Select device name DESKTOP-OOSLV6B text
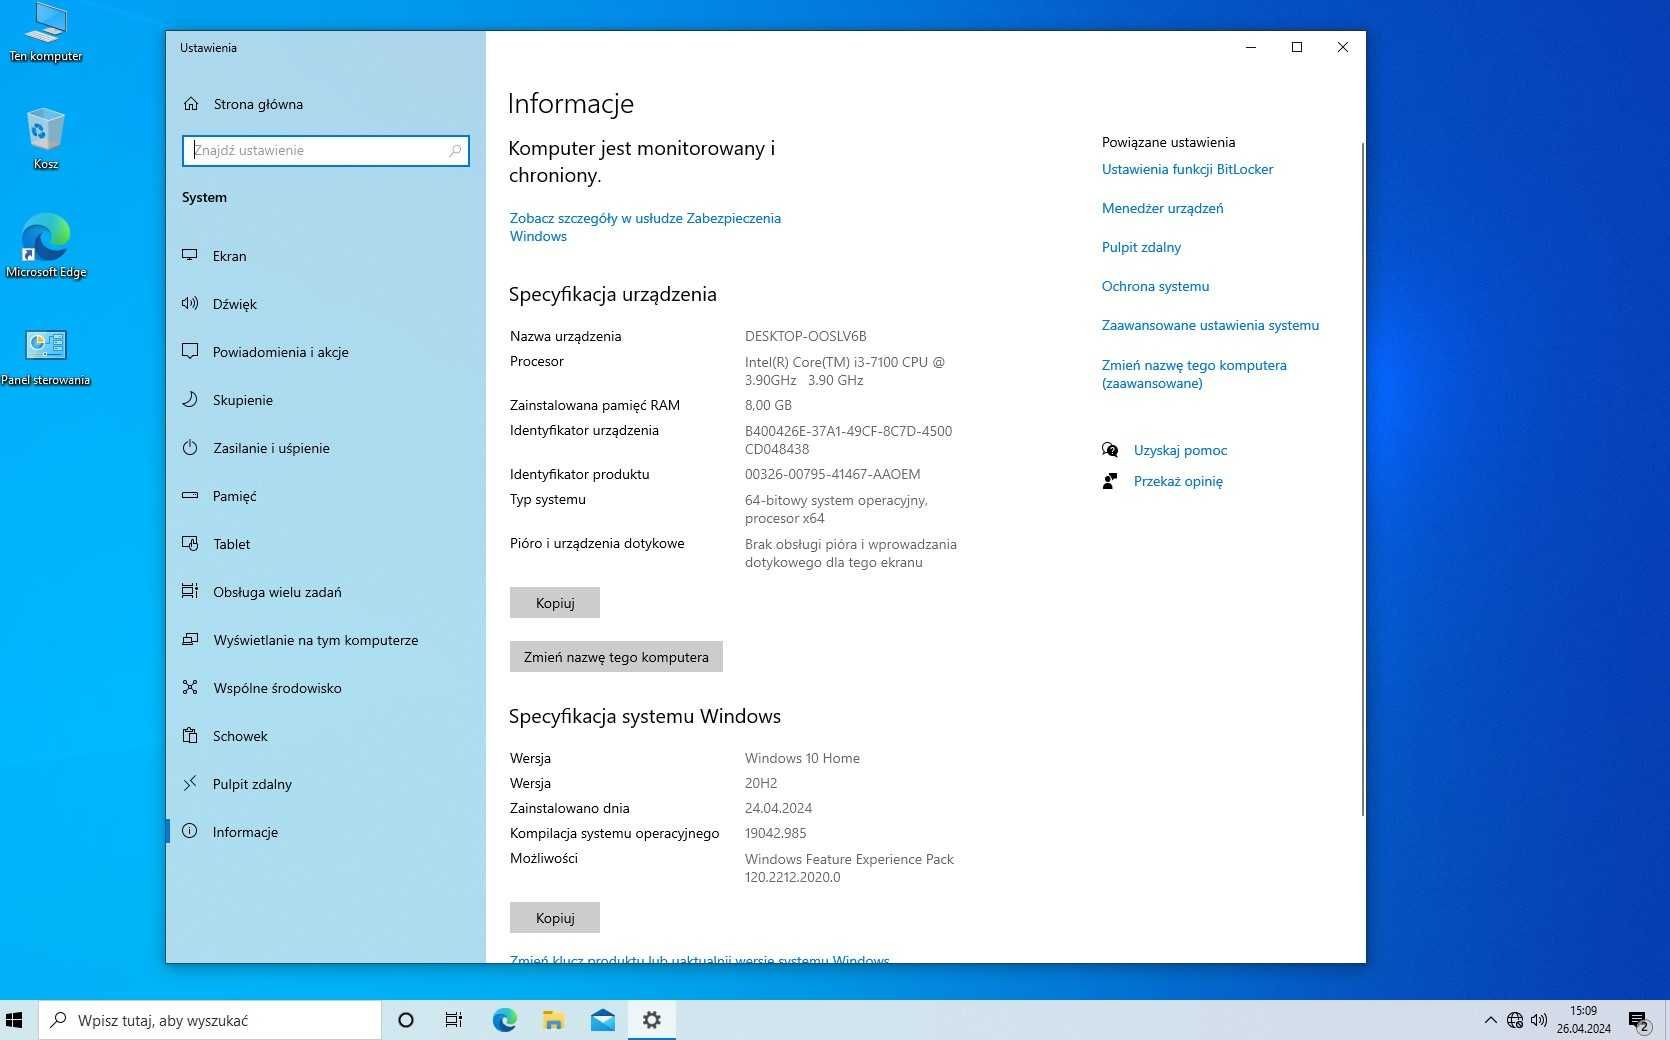This screenshot has height=1040, width=1670. pos(805,336)
